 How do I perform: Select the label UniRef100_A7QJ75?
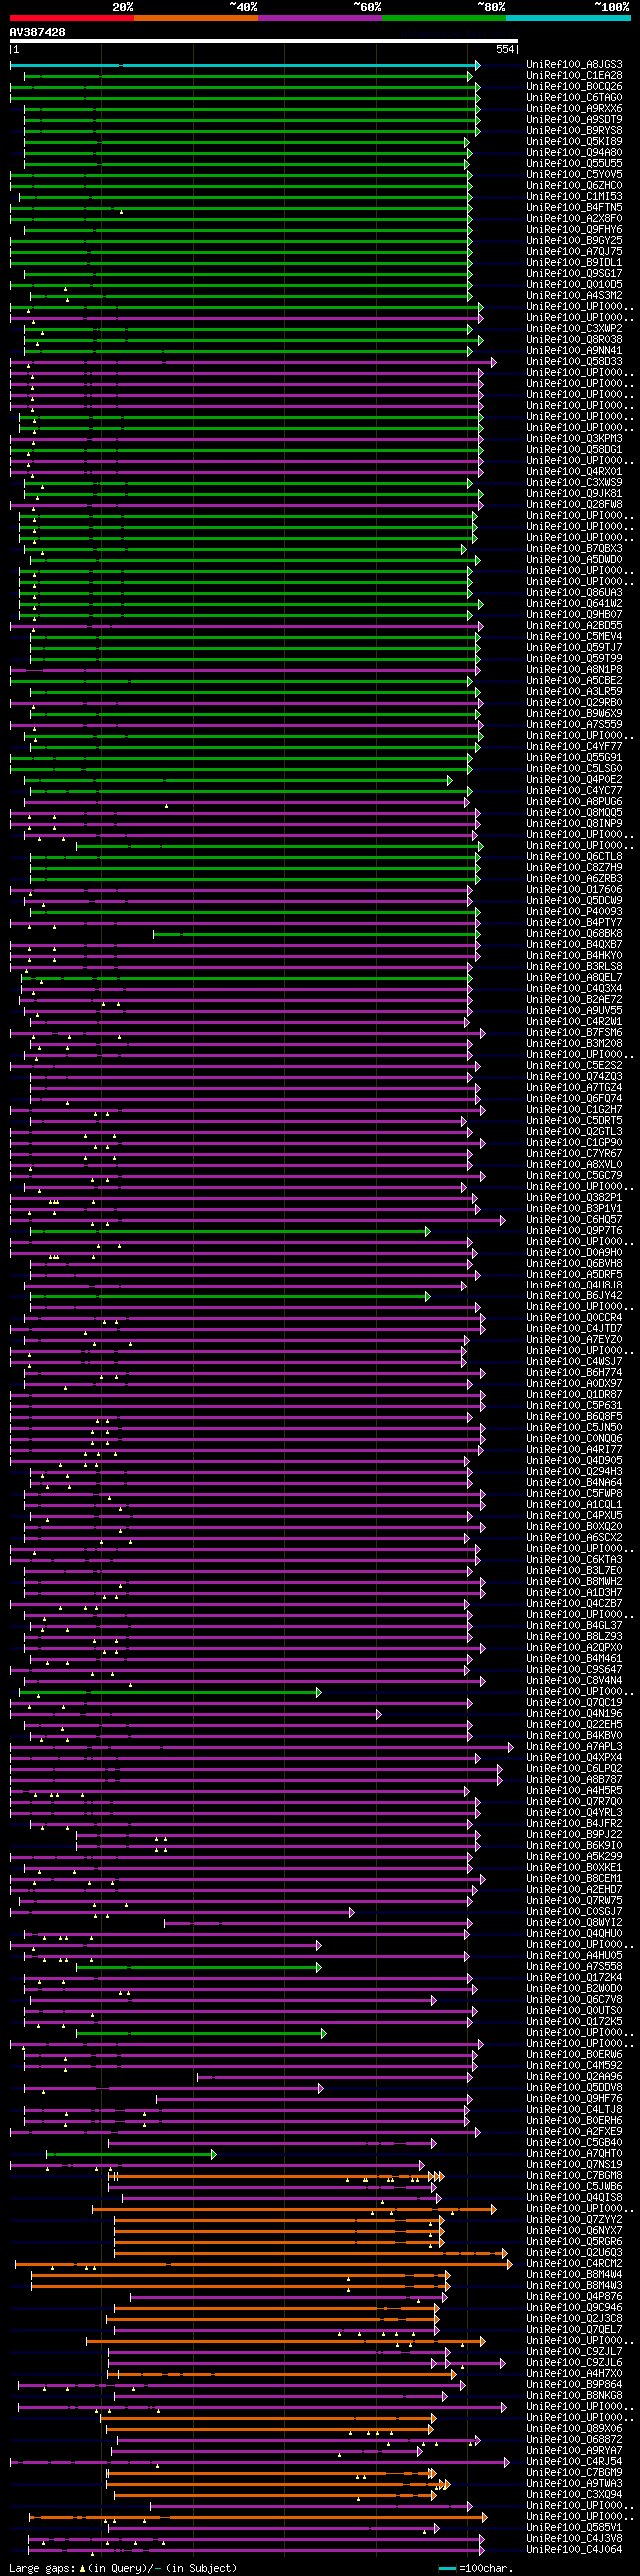[574, 252]
